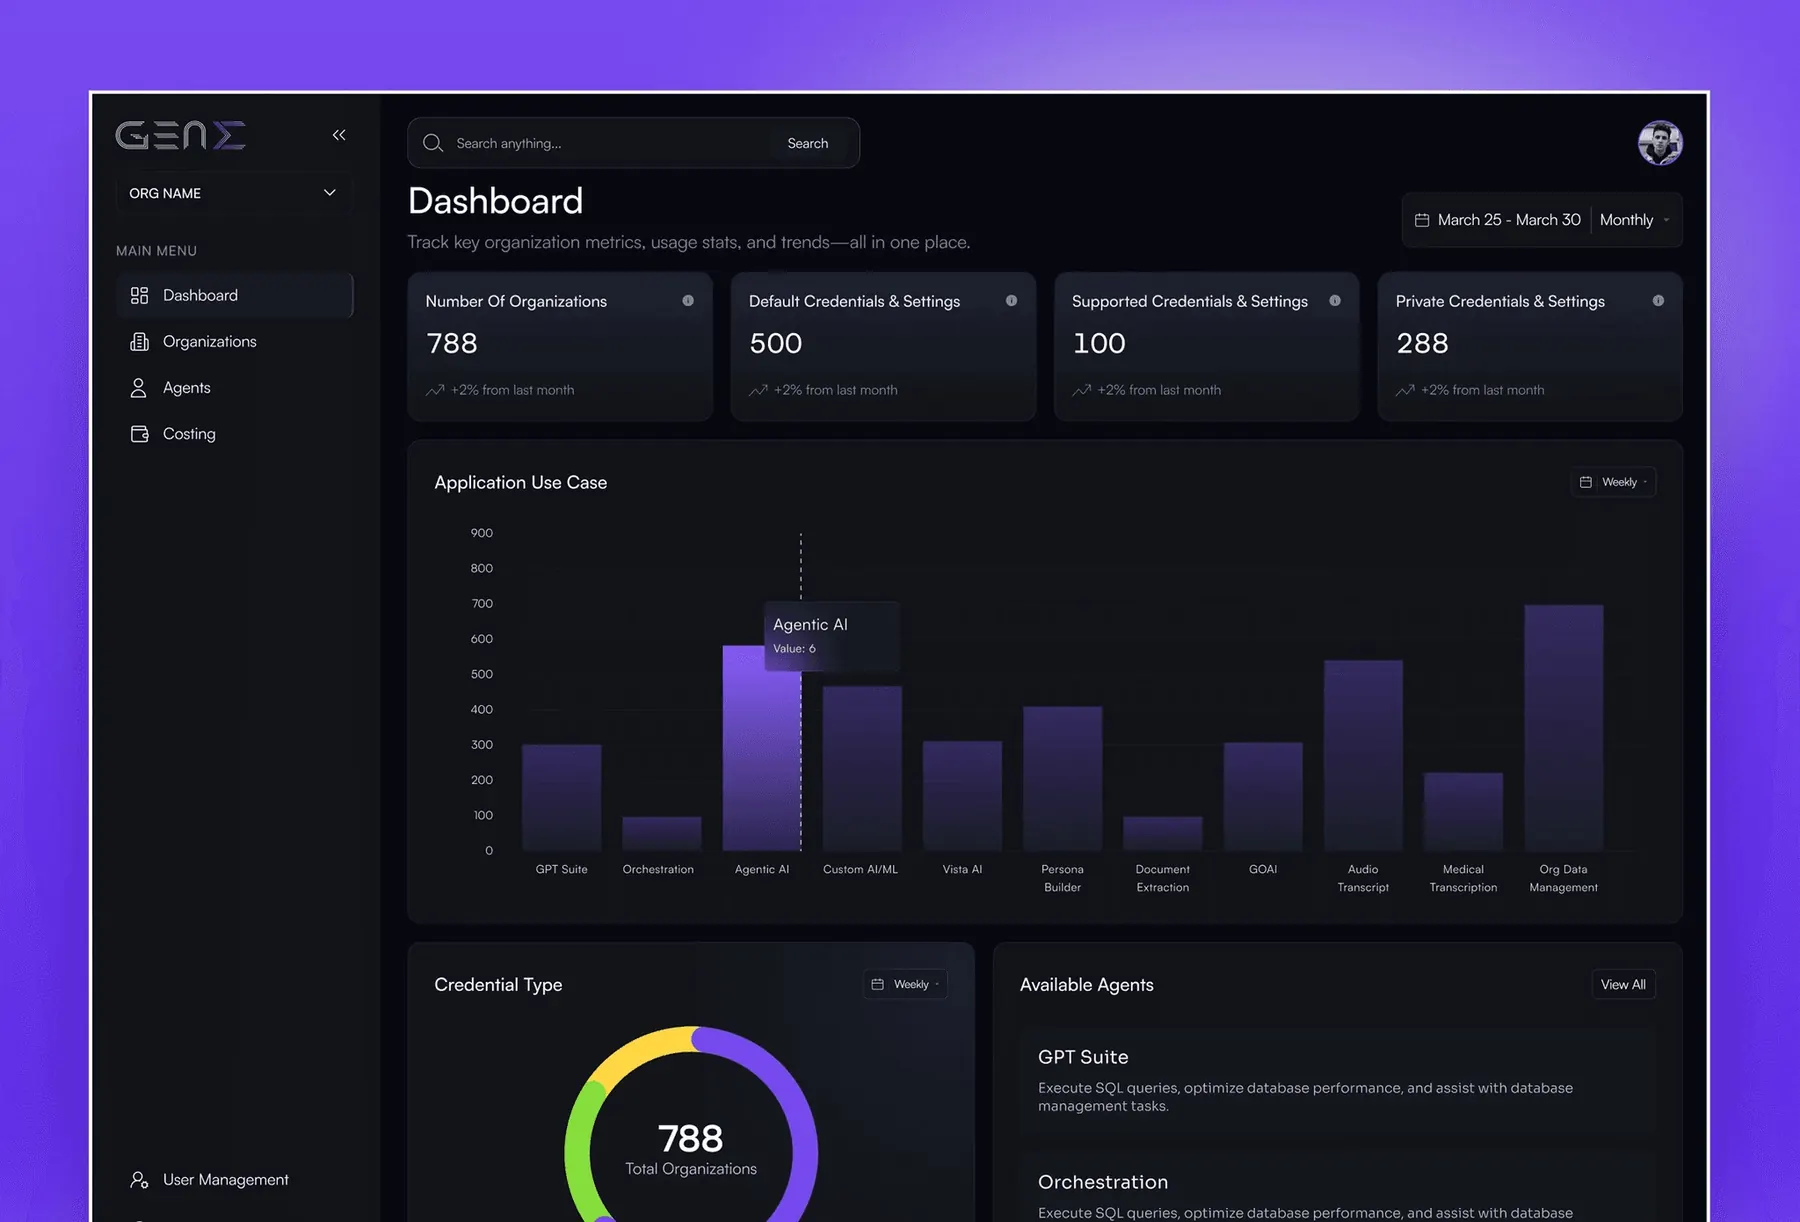Click the calendar icon in Credential Type Weekly filter

tap(877, 984)
